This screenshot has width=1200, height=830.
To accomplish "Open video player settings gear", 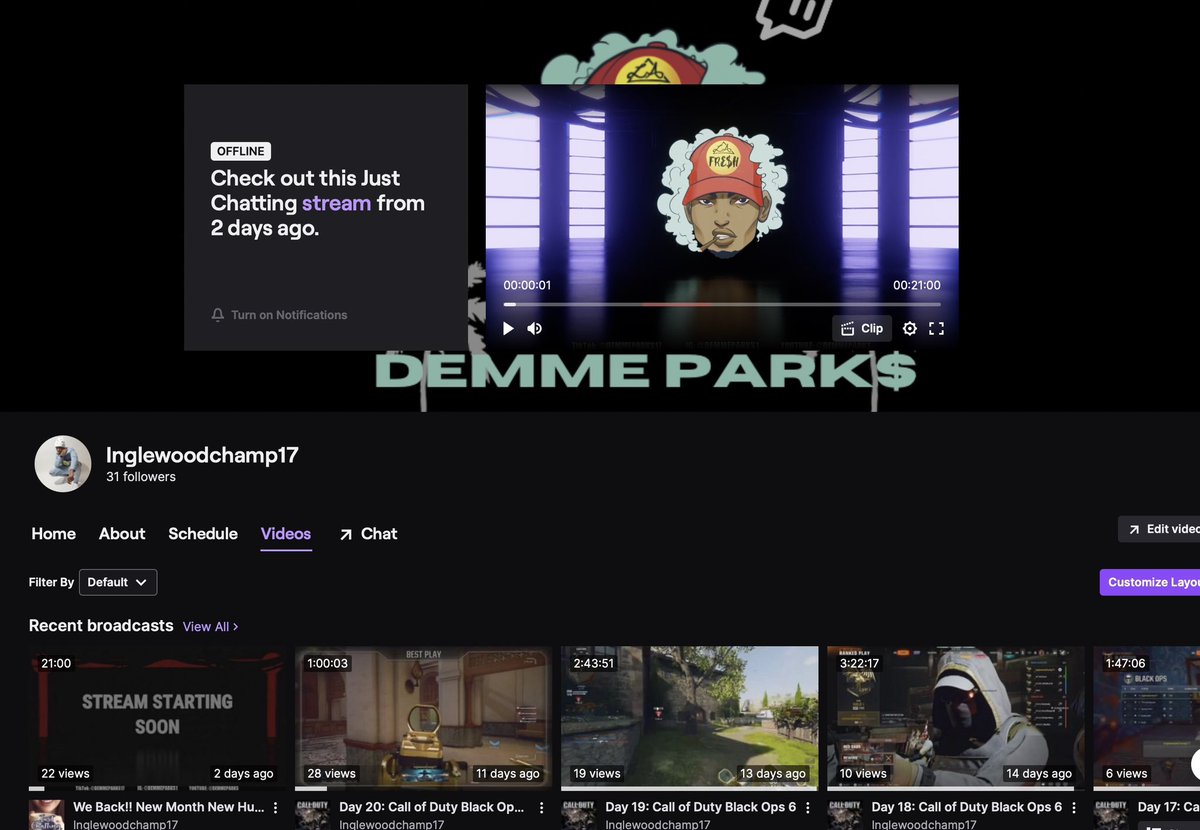I will tap(909, 328).
